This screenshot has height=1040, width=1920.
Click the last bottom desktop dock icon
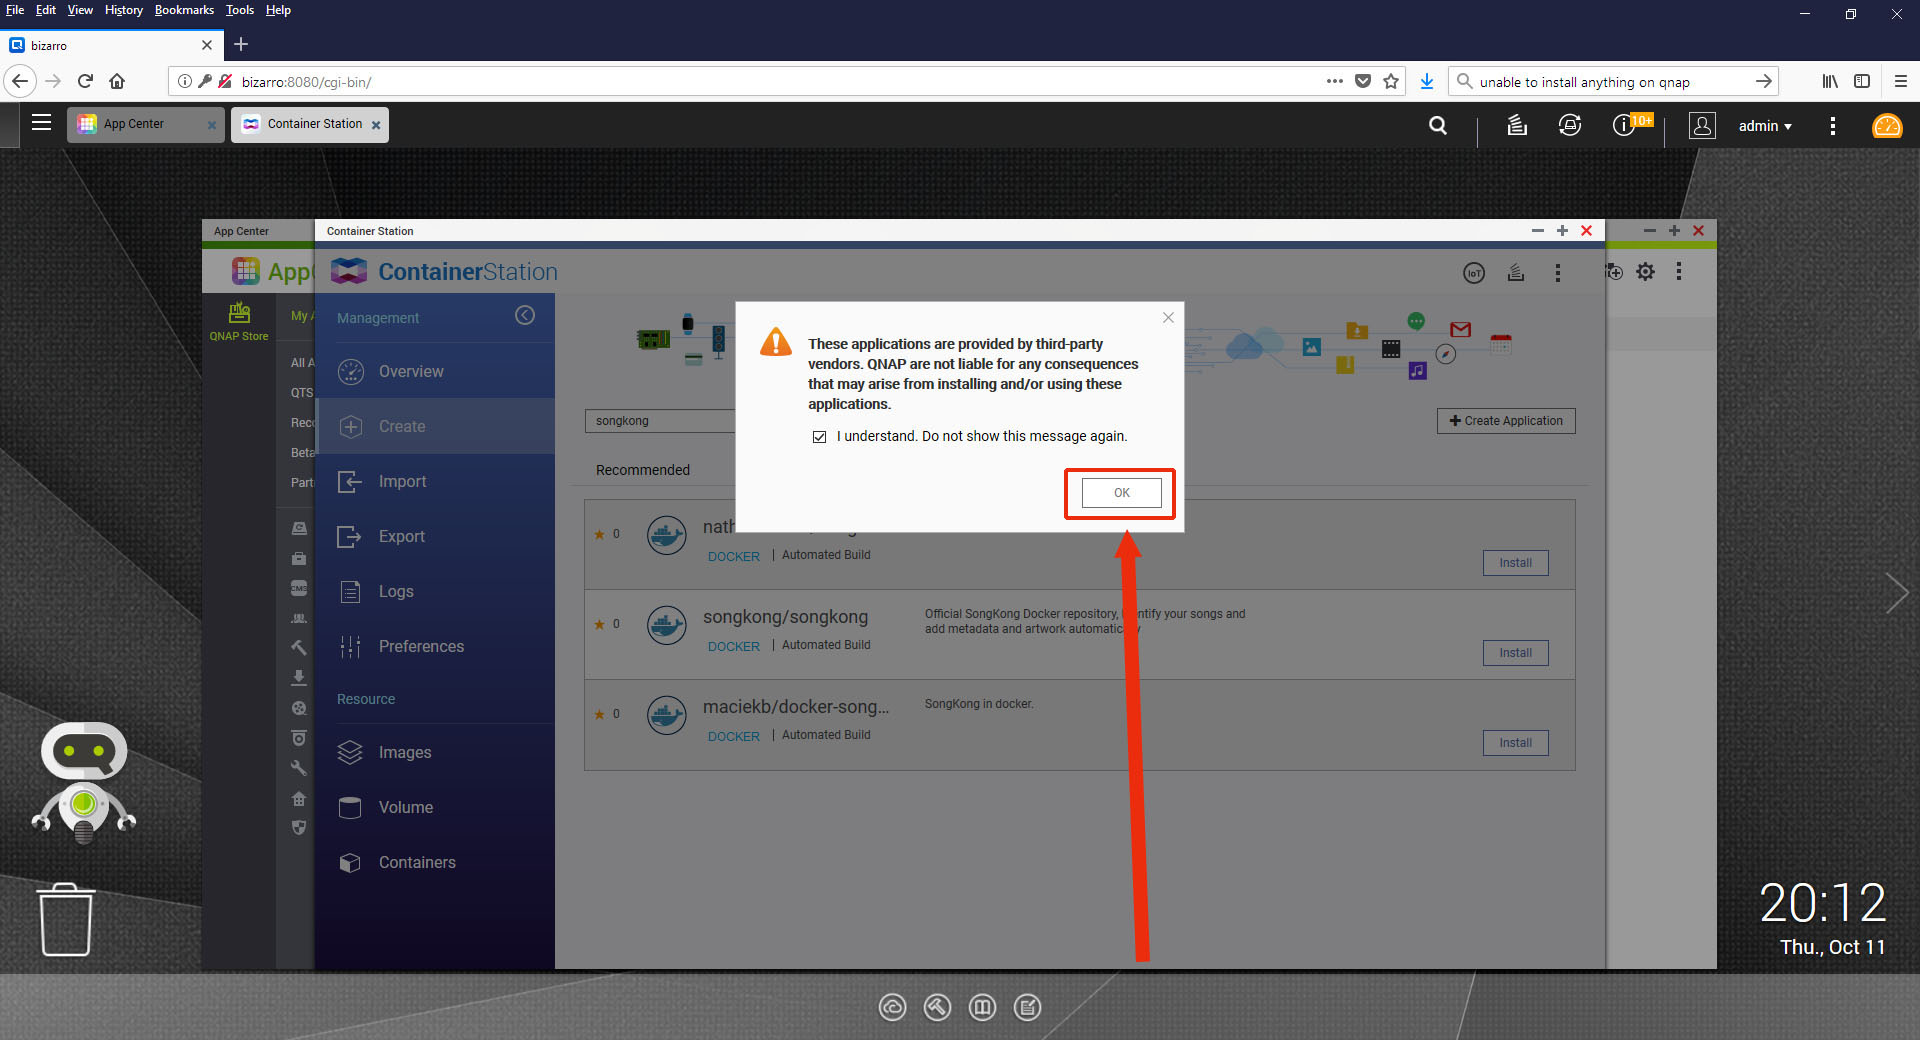1027,1007
